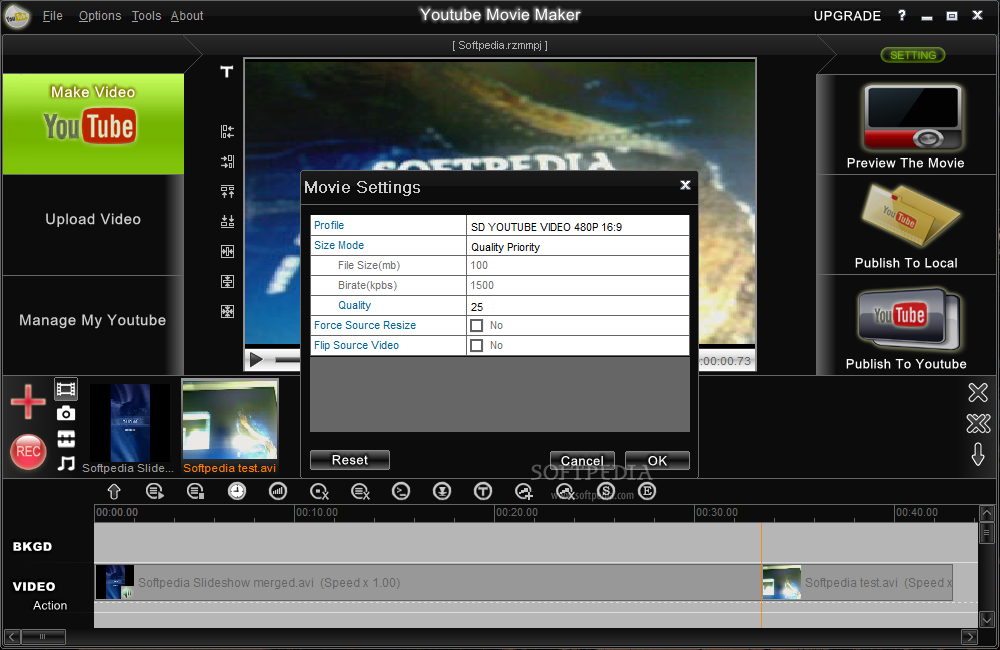Screen dimensions: 1000x650
Task: Click the clock duration icon in timeline toolbar
Action: tap(237, 491)
